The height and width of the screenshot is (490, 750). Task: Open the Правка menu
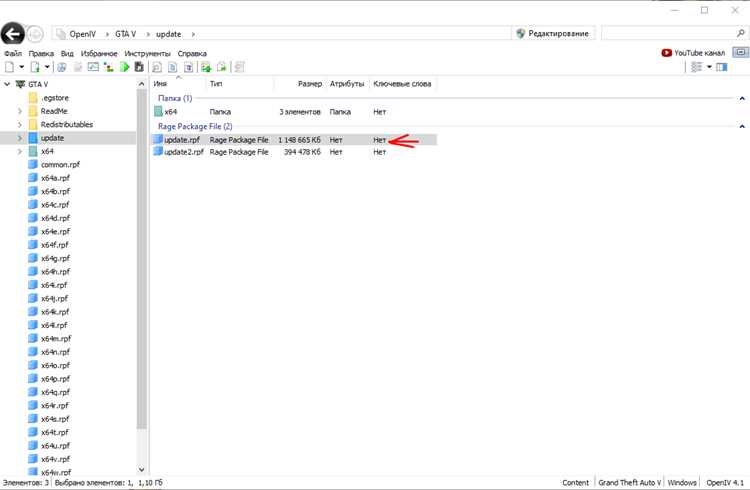[41, 54]
